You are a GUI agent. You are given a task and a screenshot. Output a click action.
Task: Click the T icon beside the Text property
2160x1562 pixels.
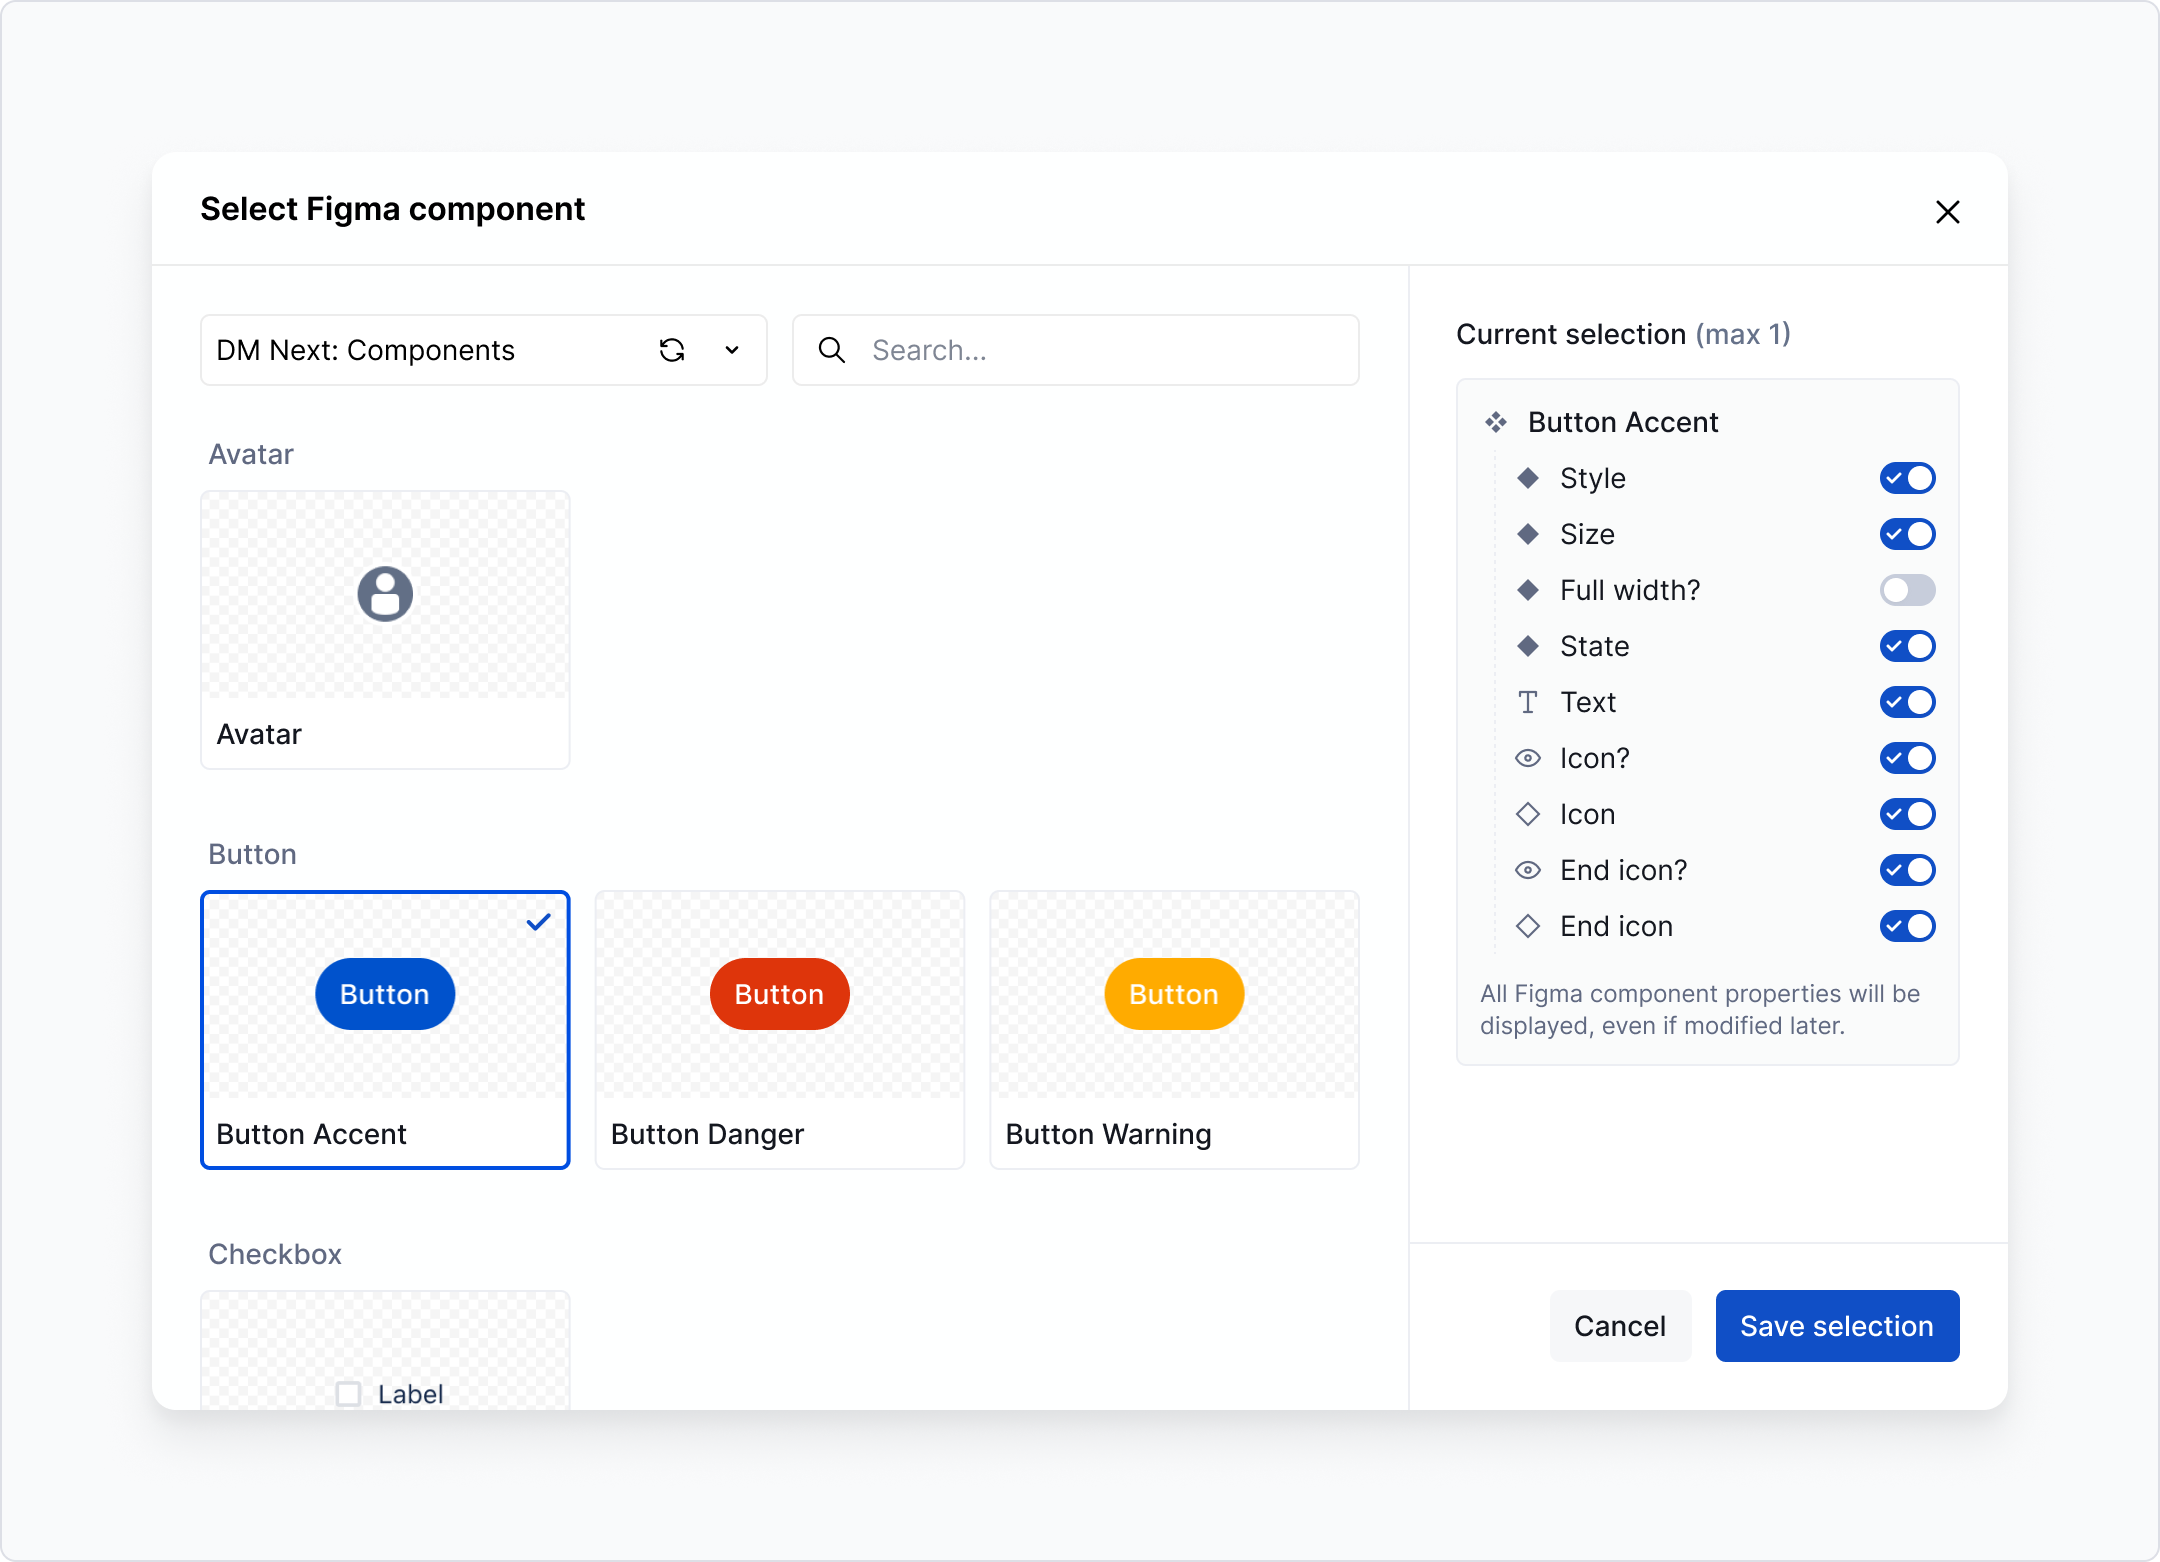(x=1528, y=702)
